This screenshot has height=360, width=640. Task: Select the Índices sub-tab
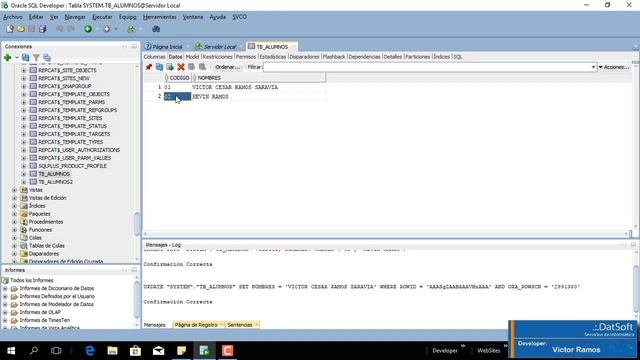click(441, 57)
